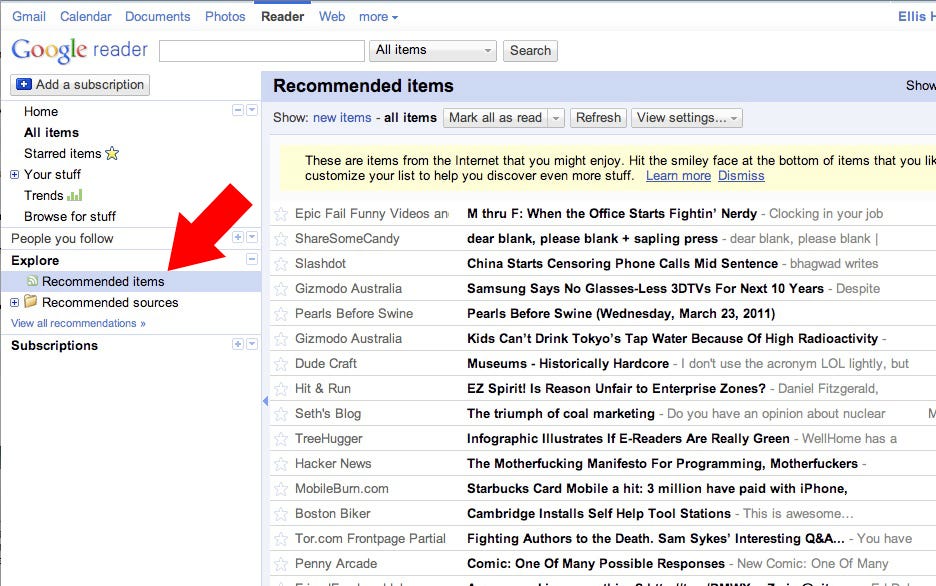Select All items in the sidebar
The width and height of the screenshot is (936, 586).
[x=51, y=132]
